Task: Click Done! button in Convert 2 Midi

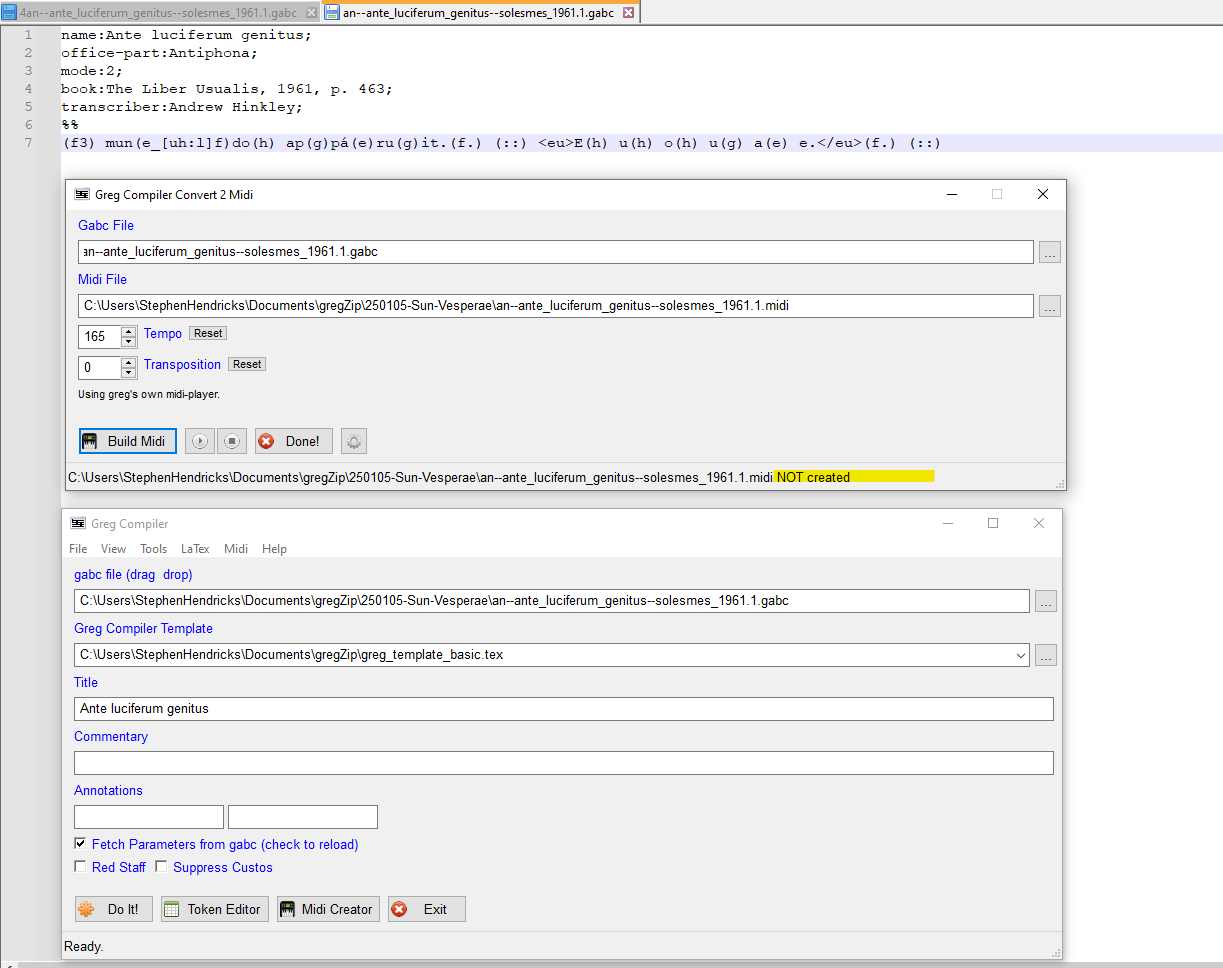Action: tap(294, 441)
